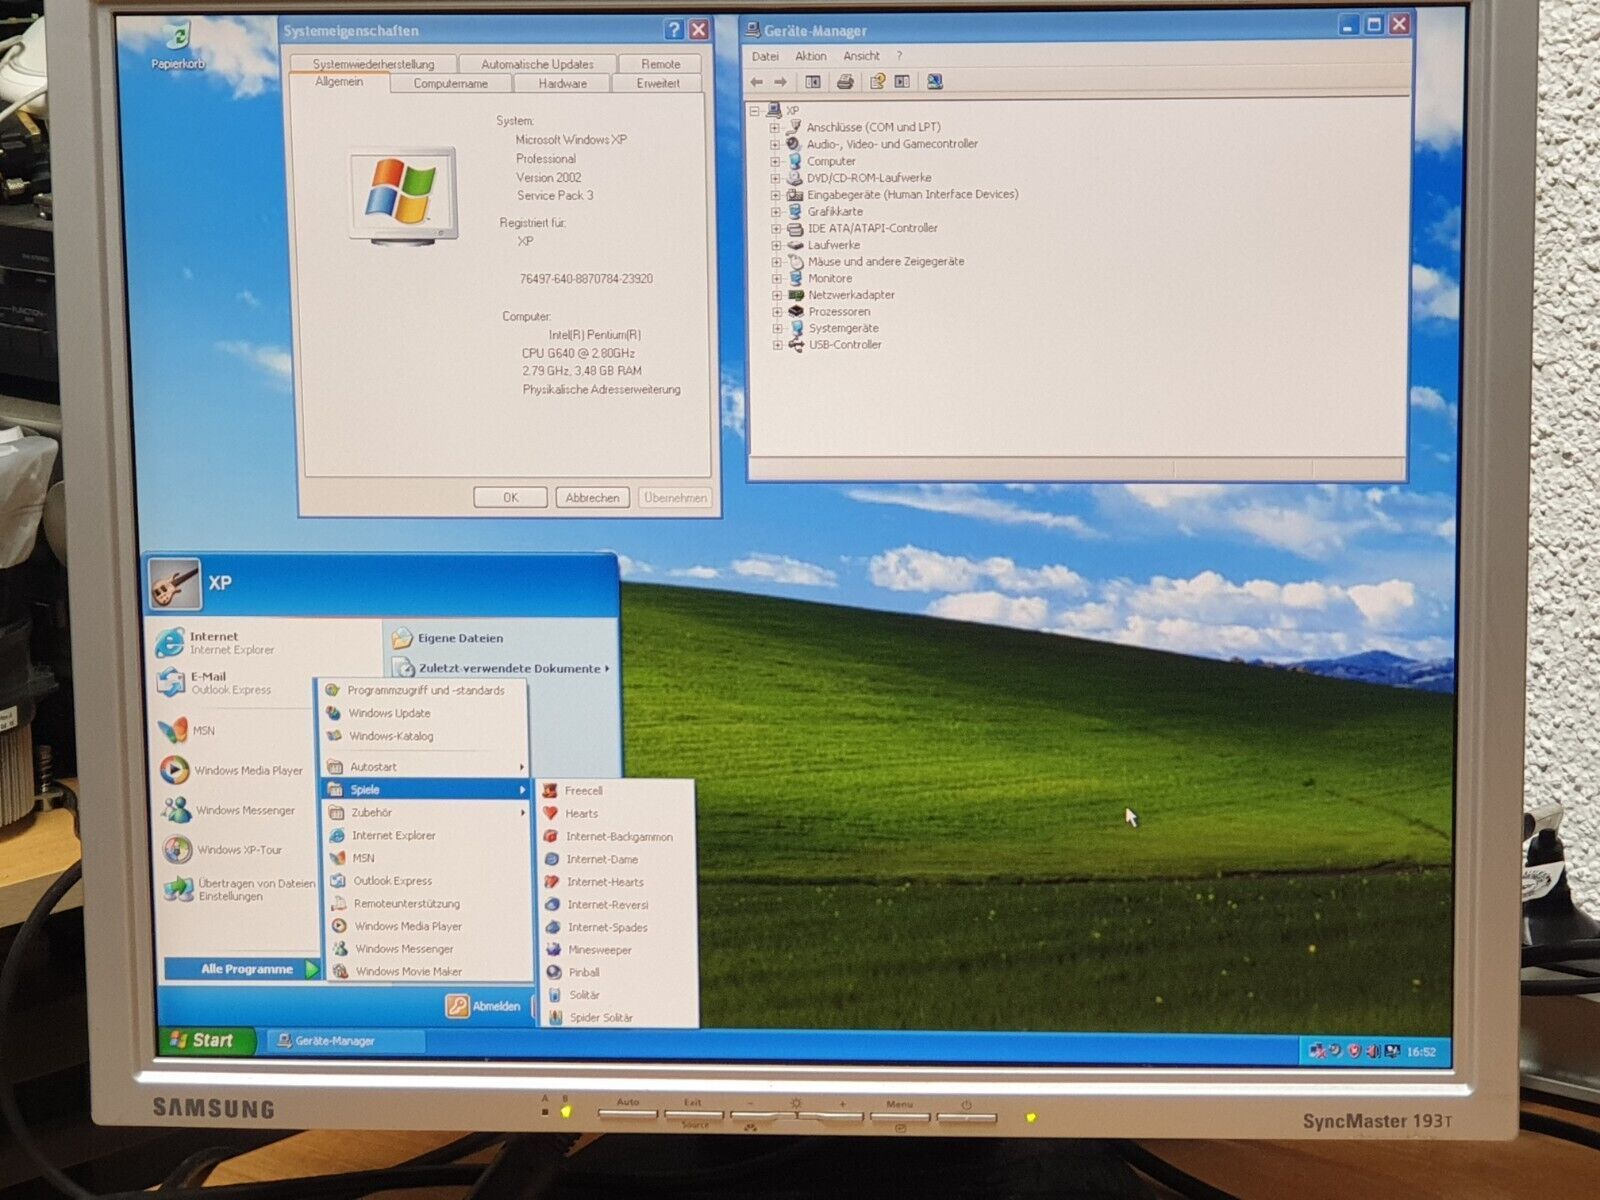Image resolution: width=1600 pixels, height=1200 pixels.
Task: Start Spider Solitär from the games list
Action: click(600, 1018)
